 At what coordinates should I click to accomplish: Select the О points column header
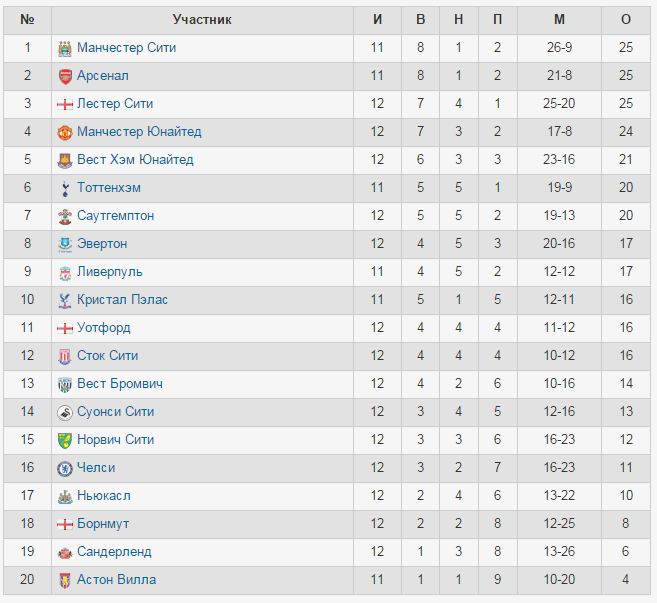click(626, 20)
